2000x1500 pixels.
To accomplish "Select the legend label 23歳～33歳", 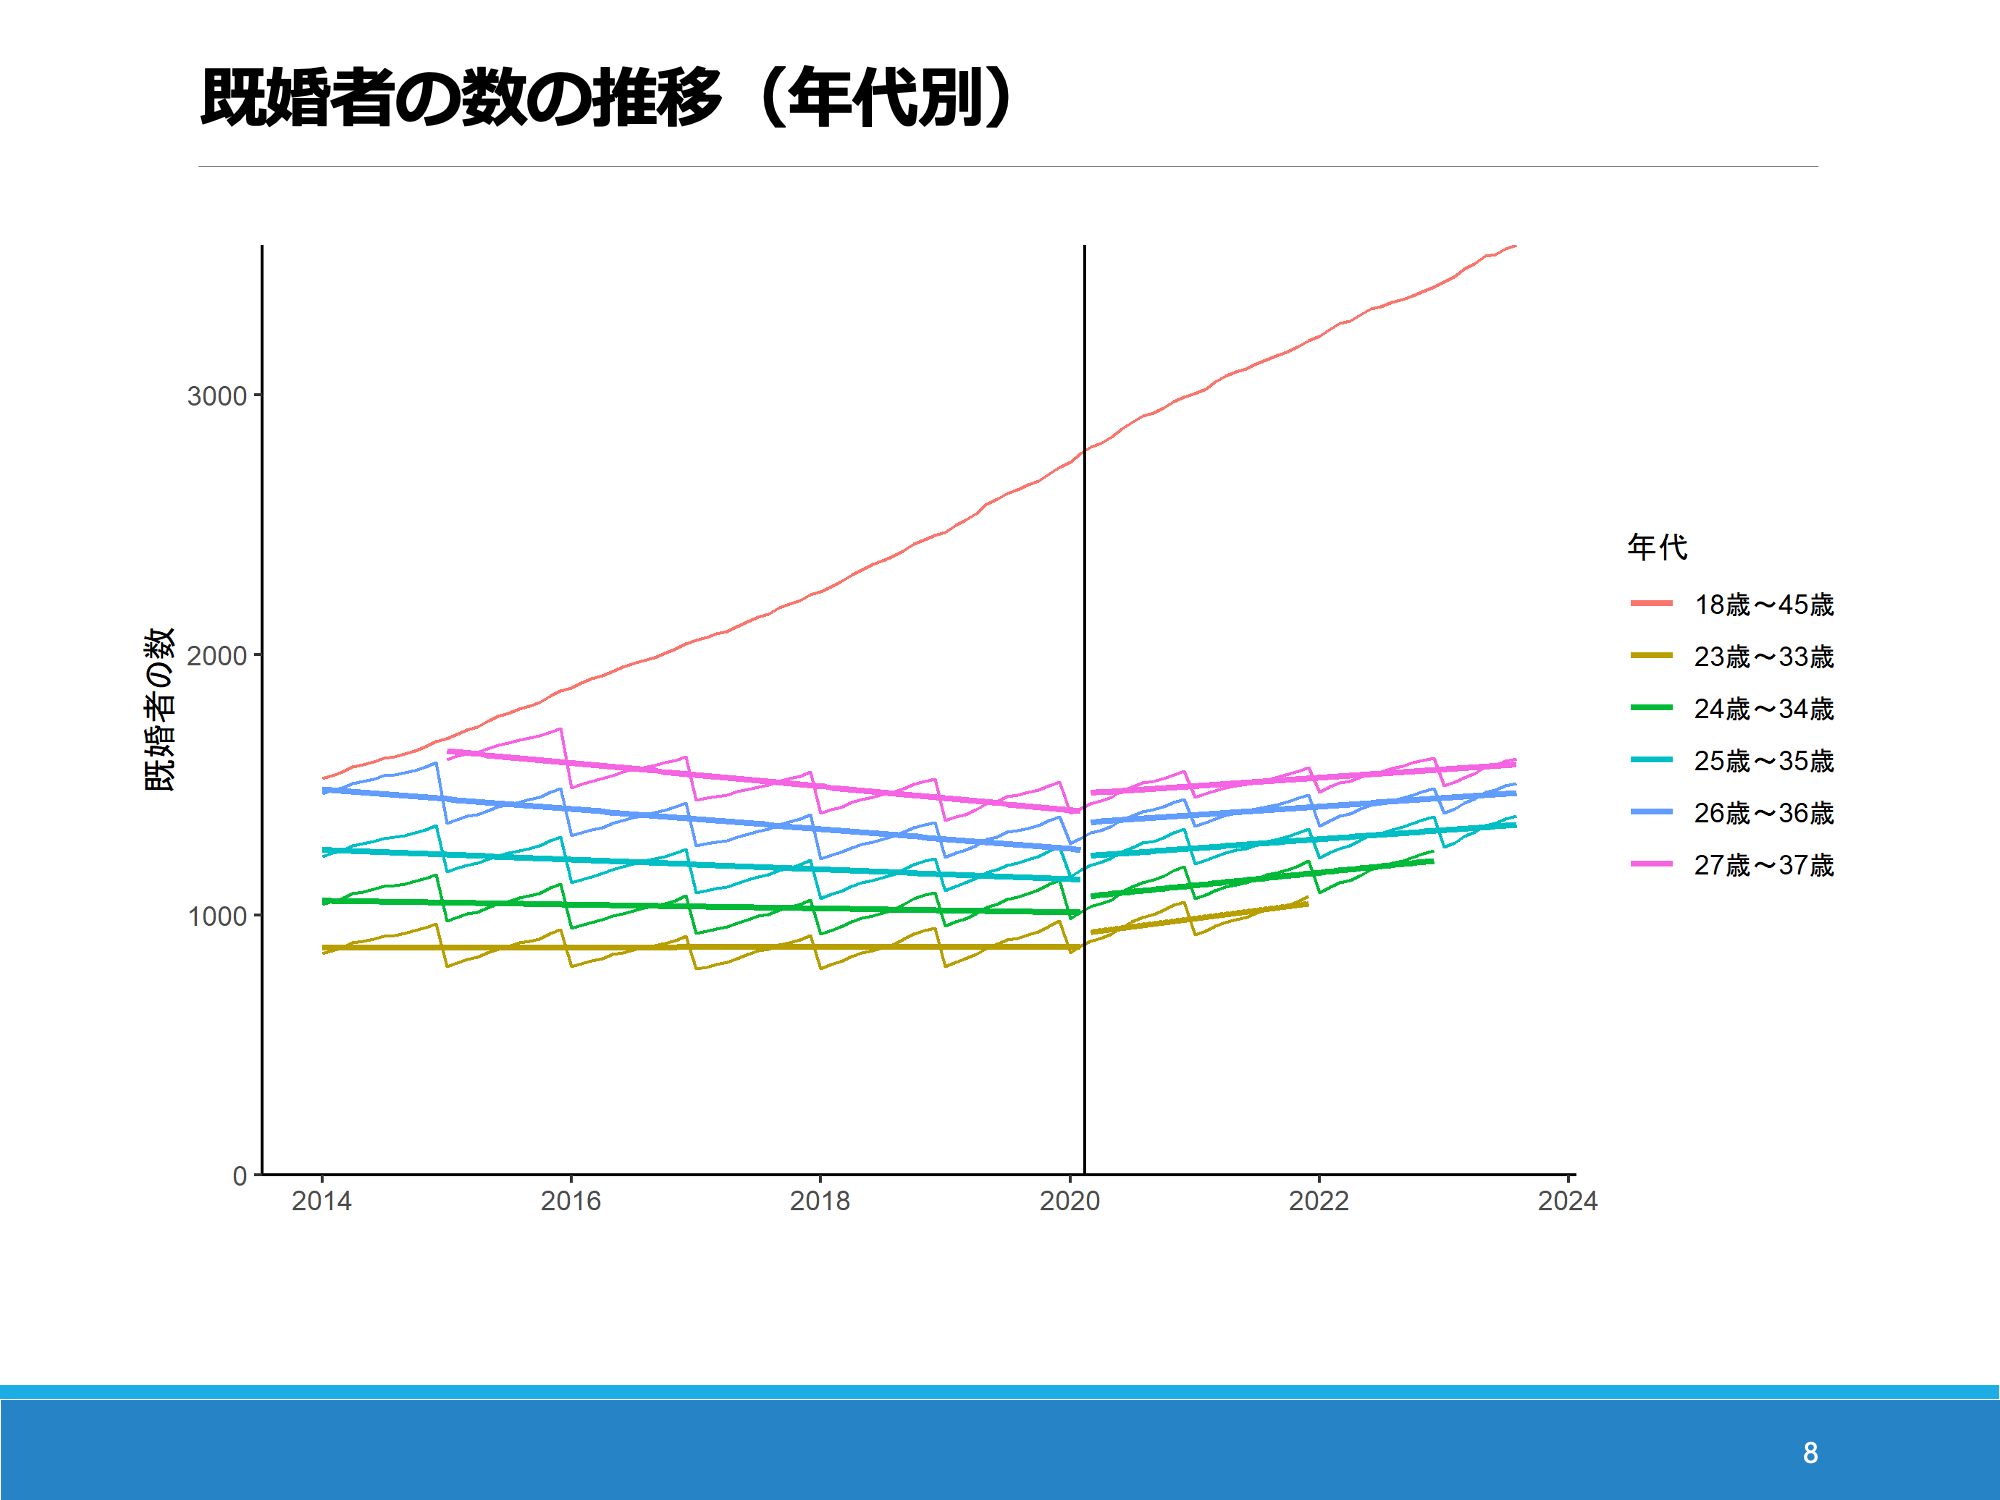I will (x=1764, y=657).
